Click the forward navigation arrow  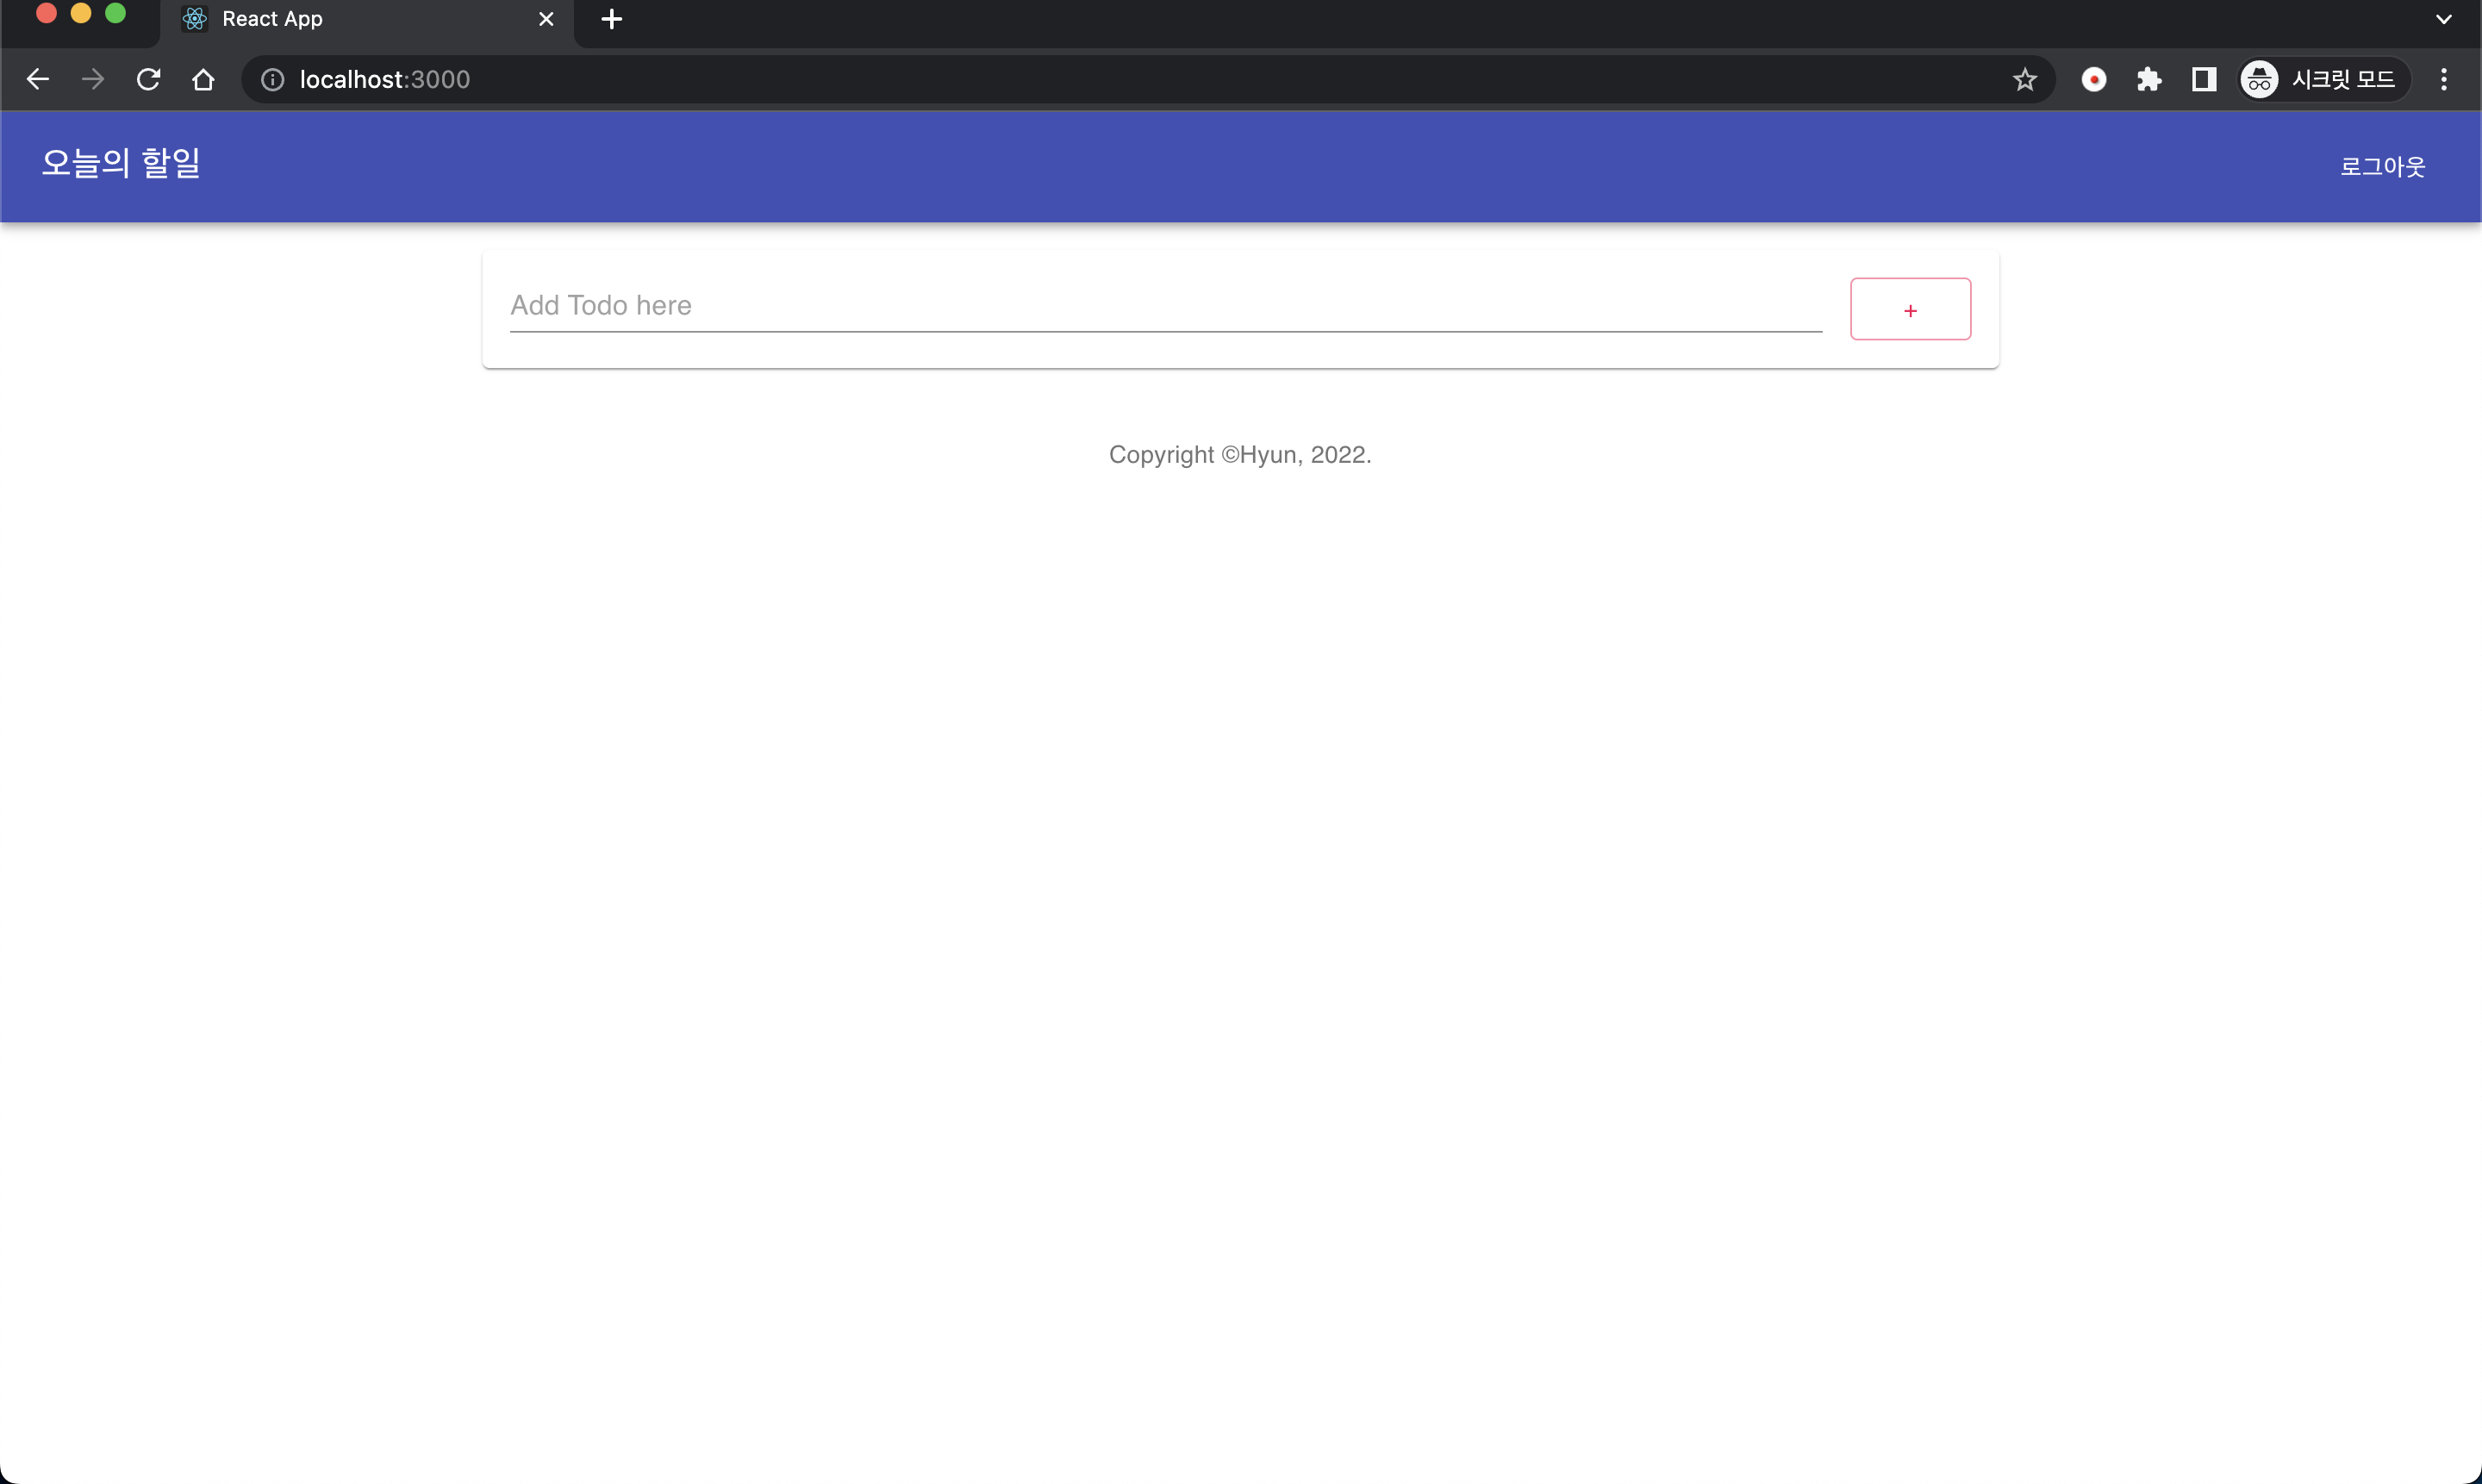[92, 79]
